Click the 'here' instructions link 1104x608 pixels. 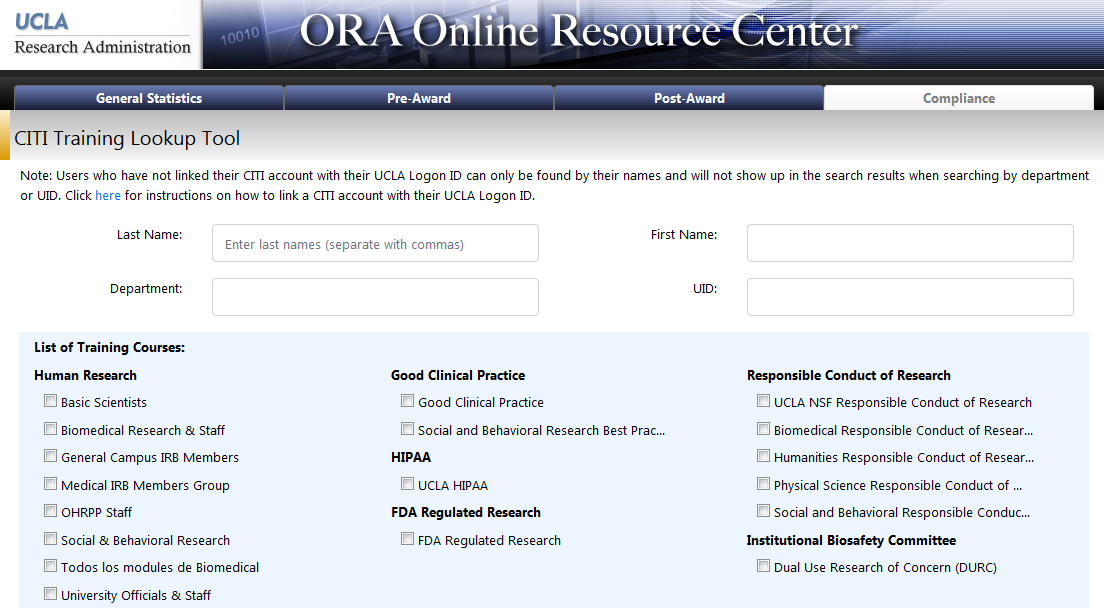coord(108,196)
